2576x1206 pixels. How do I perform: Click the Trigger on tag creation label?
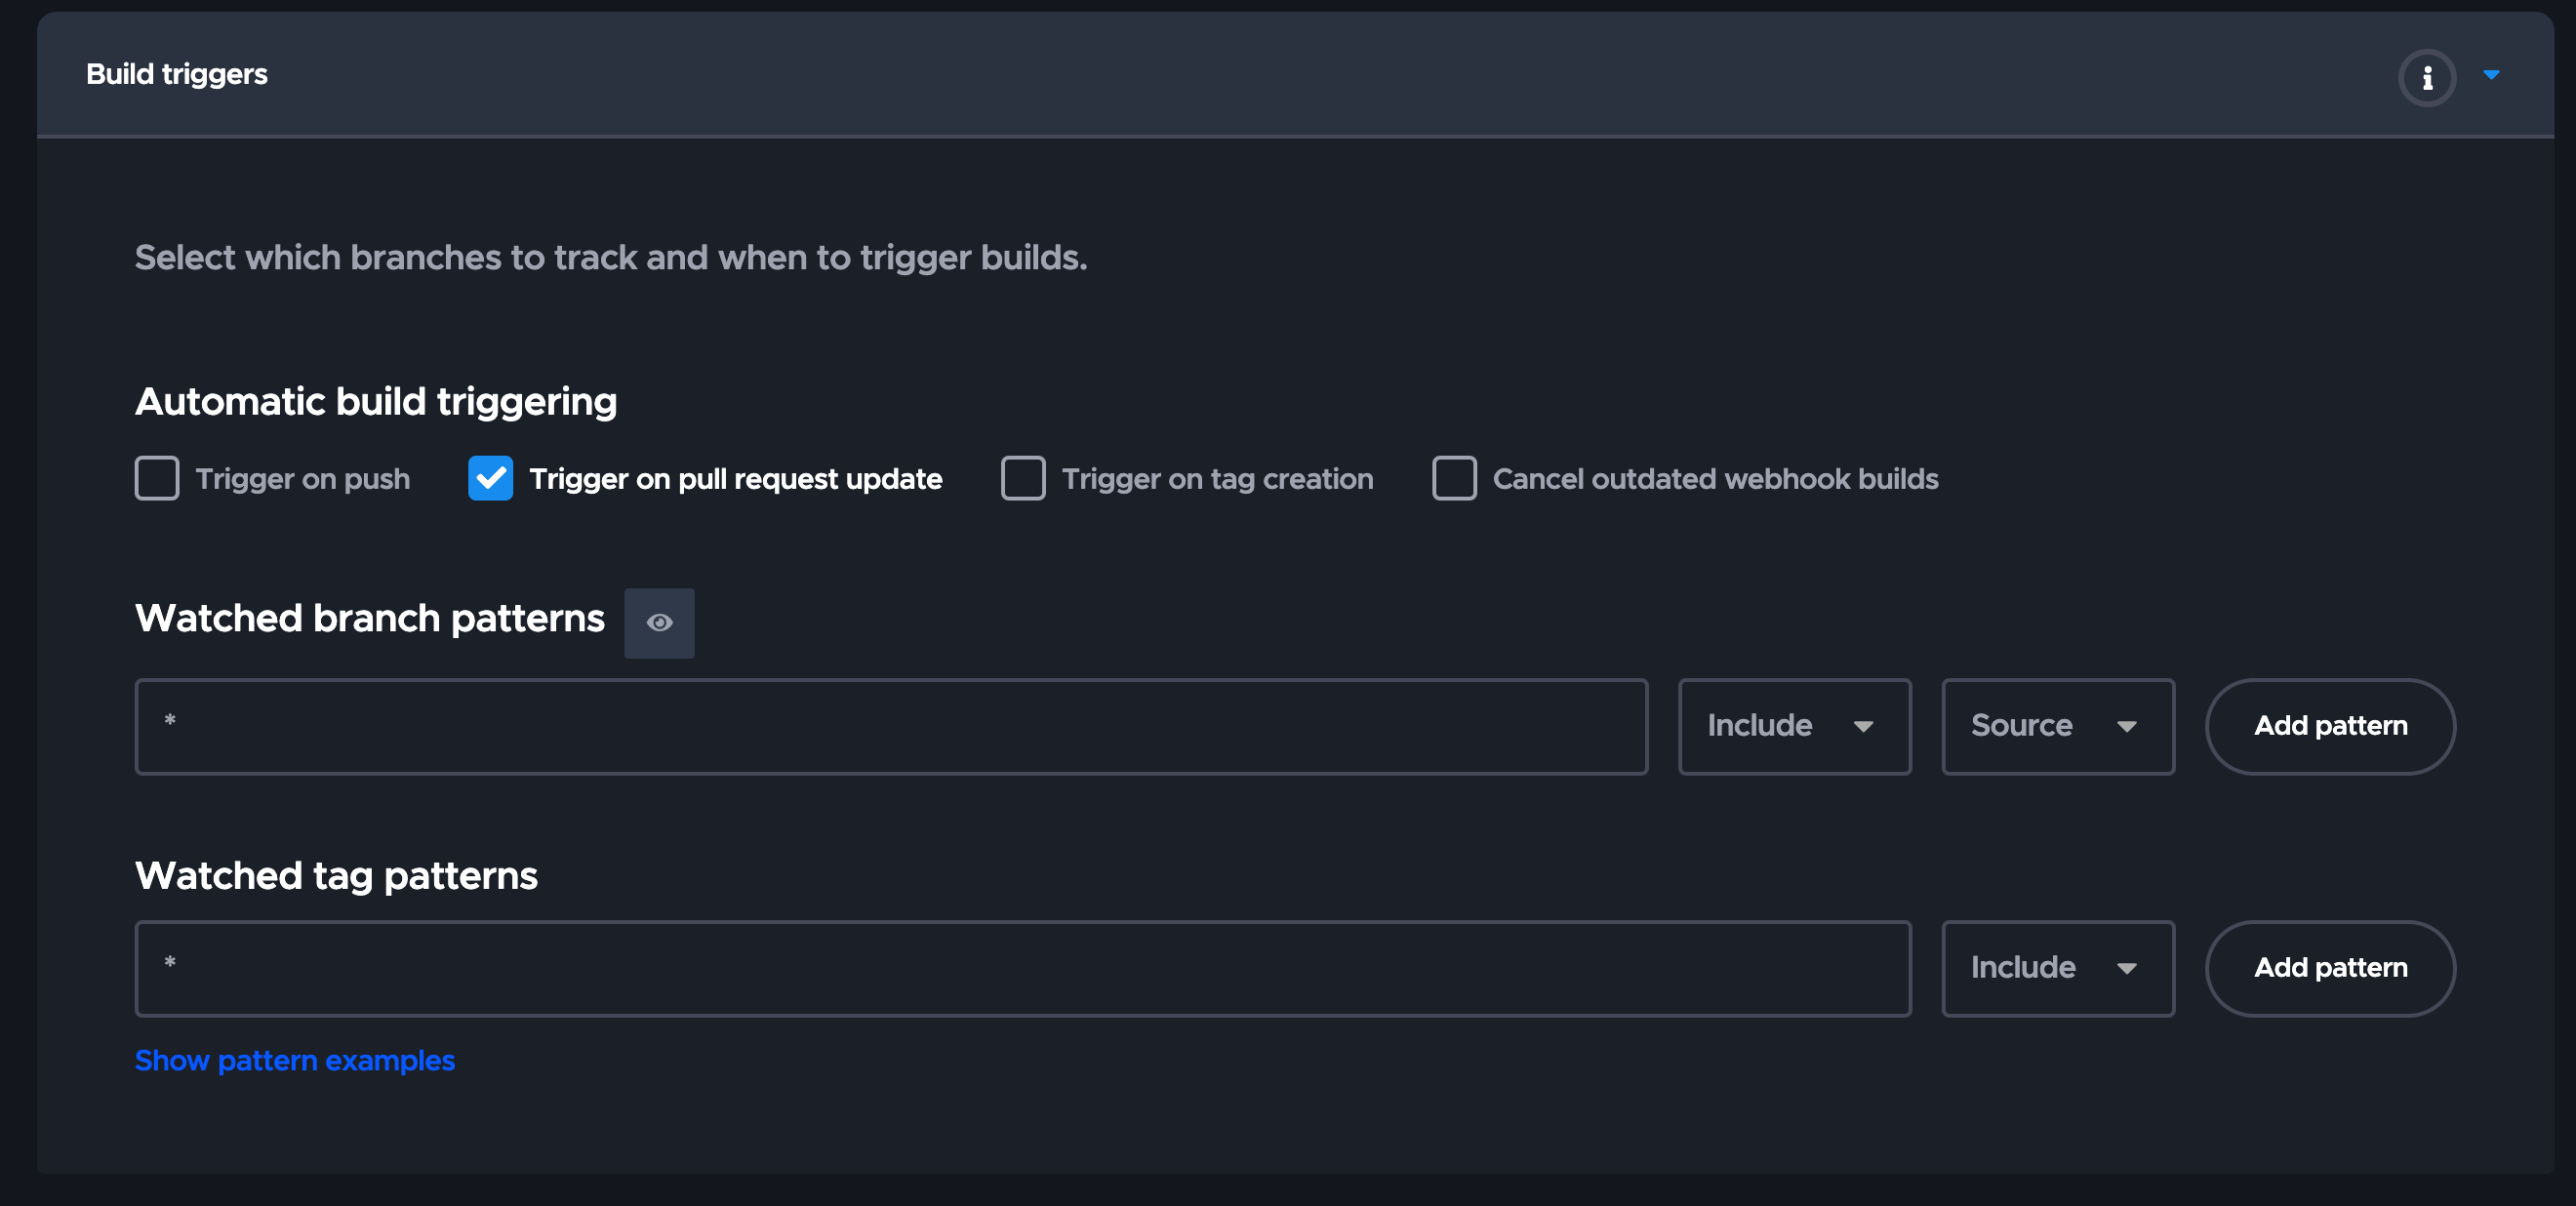[x=1217, y=479]
